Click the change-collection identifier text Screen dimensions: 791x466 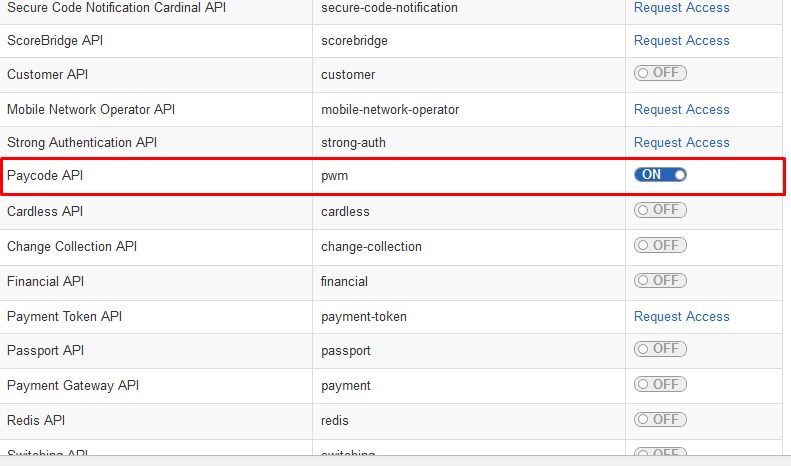point(371,247)
